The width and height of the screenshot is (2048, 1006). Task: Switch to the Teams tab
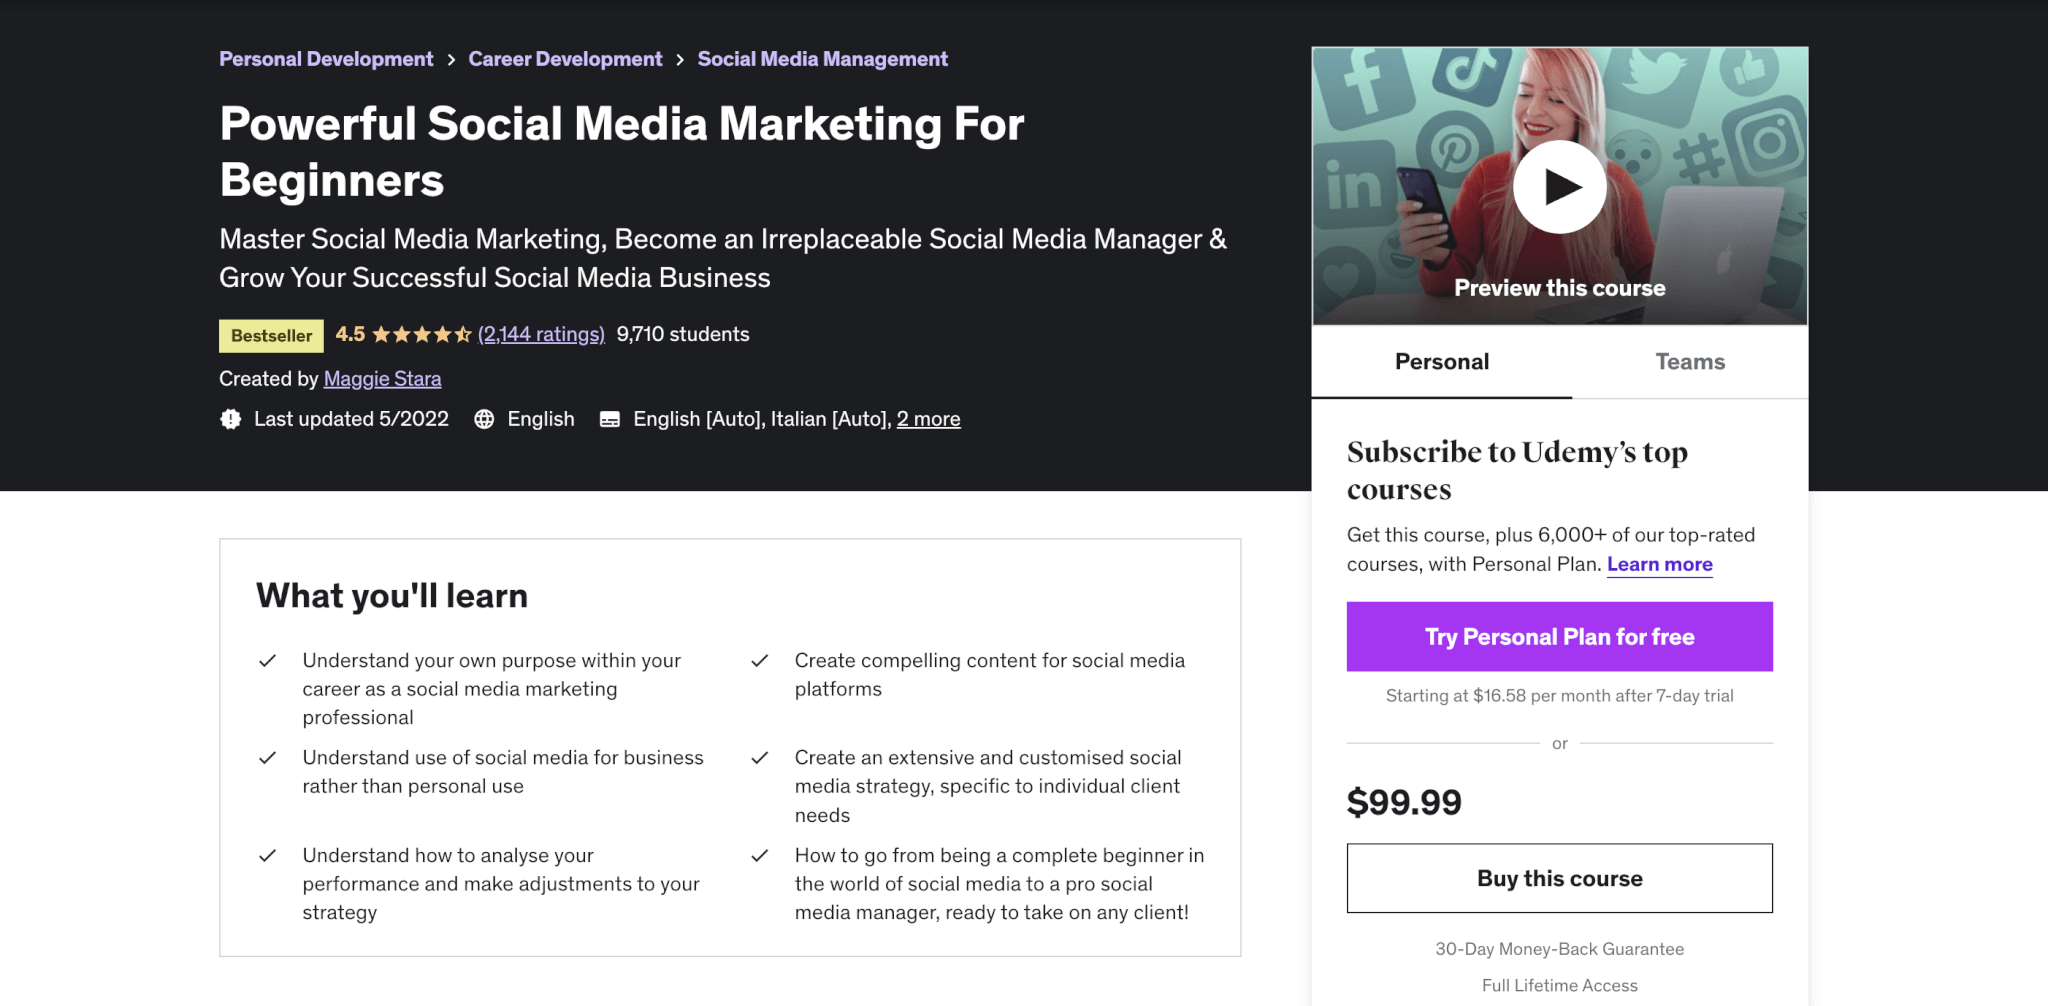click(x=1690, y=362)
